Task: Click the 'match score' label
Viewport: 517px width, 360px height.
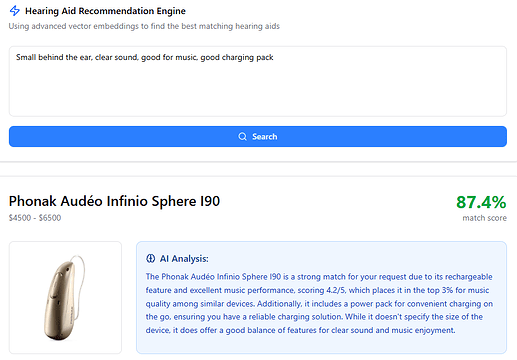Action: tap(484, 218)
